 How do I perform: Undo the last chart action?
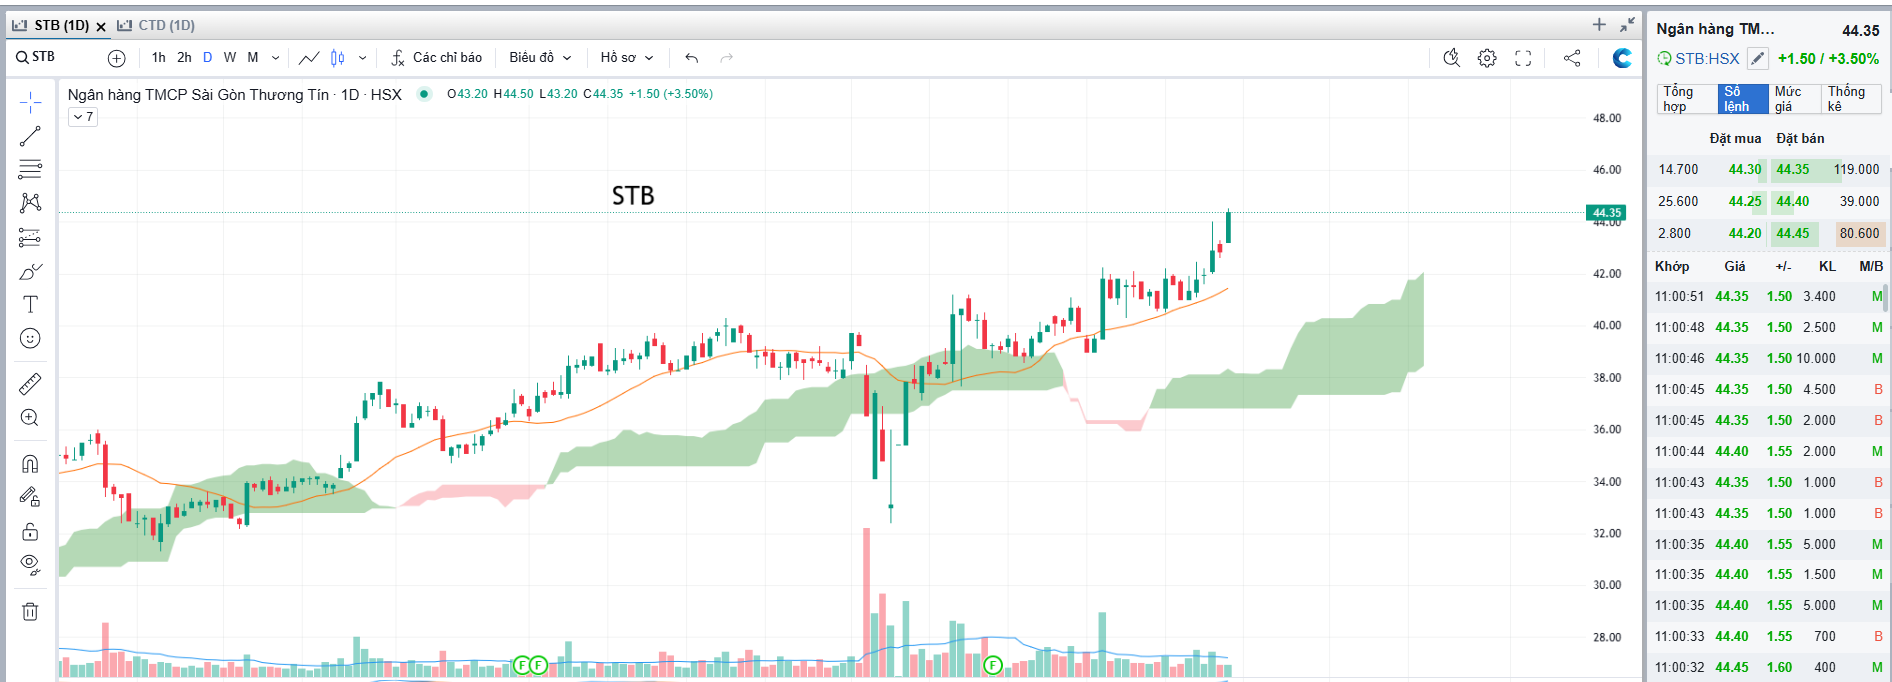coord(692,58)
